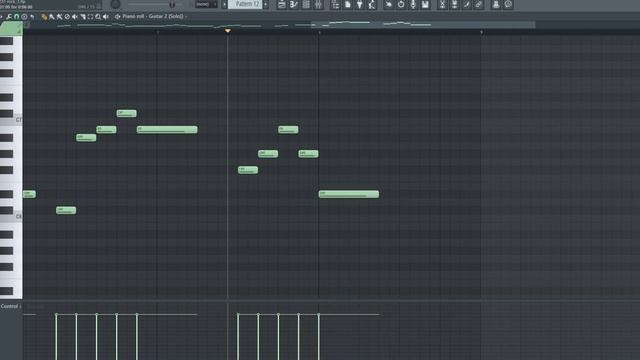Open the piano roll tools wrench menu
The image size is (640, 360).
click(9, 17)
